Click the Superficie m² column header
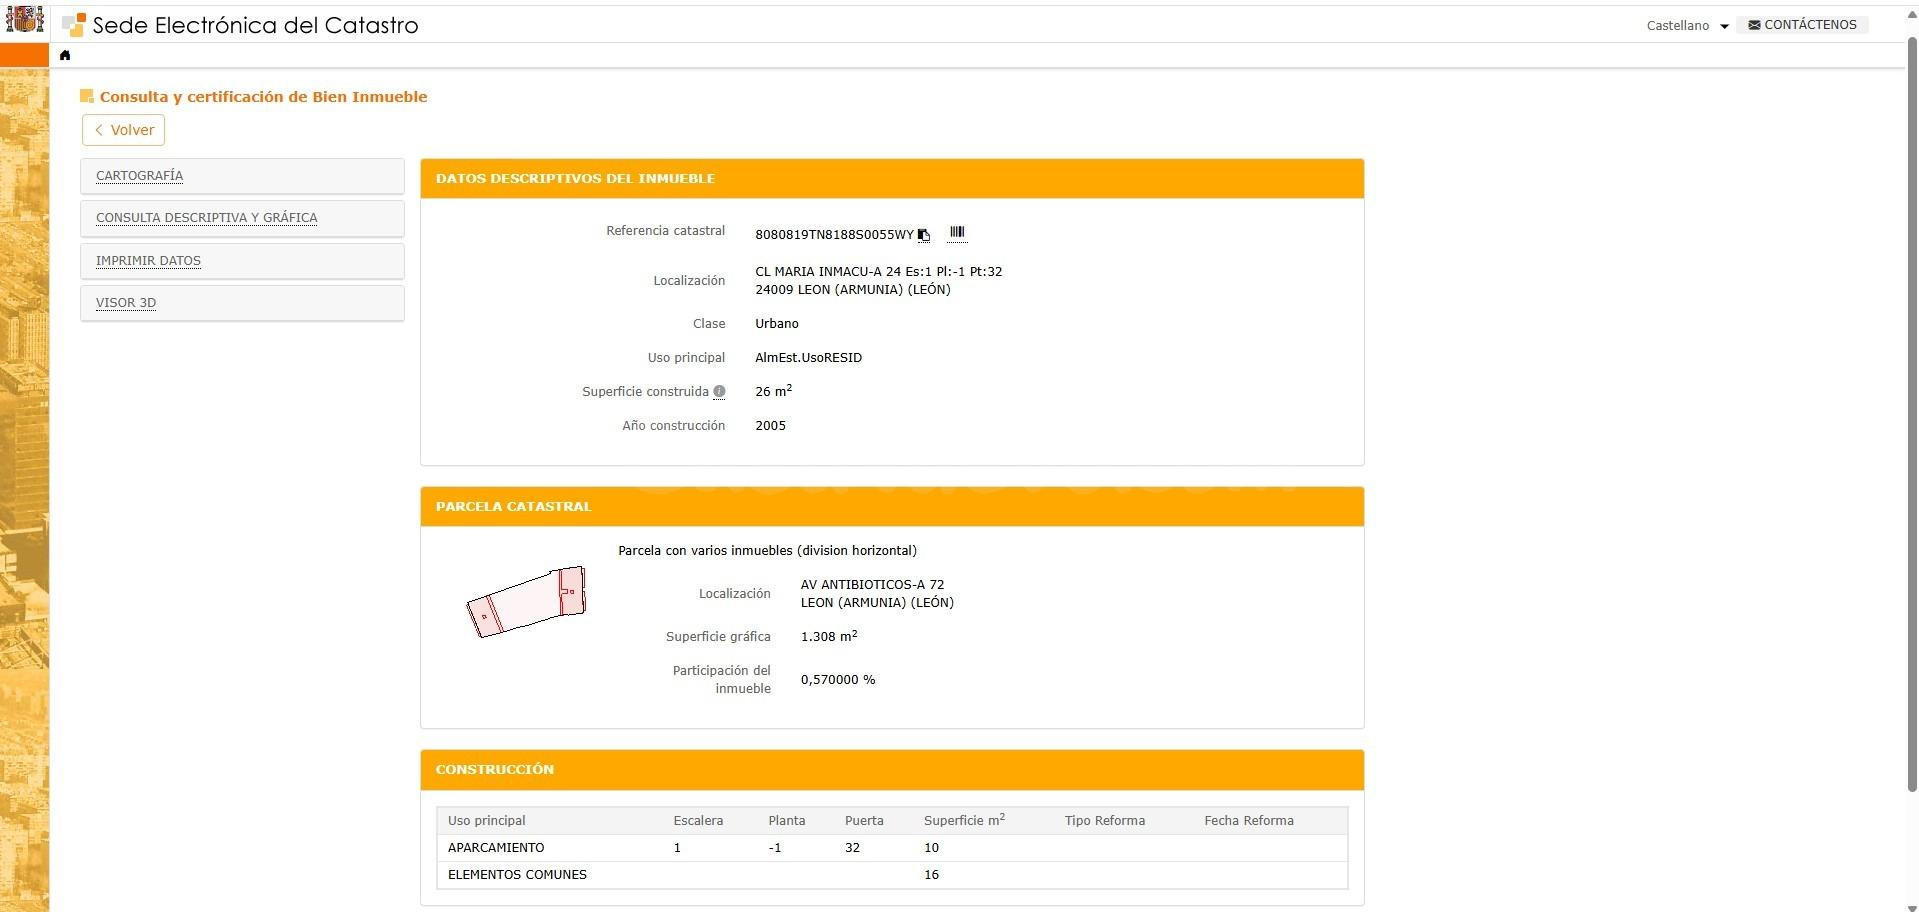1919x912 pixels. pos(964,820)
